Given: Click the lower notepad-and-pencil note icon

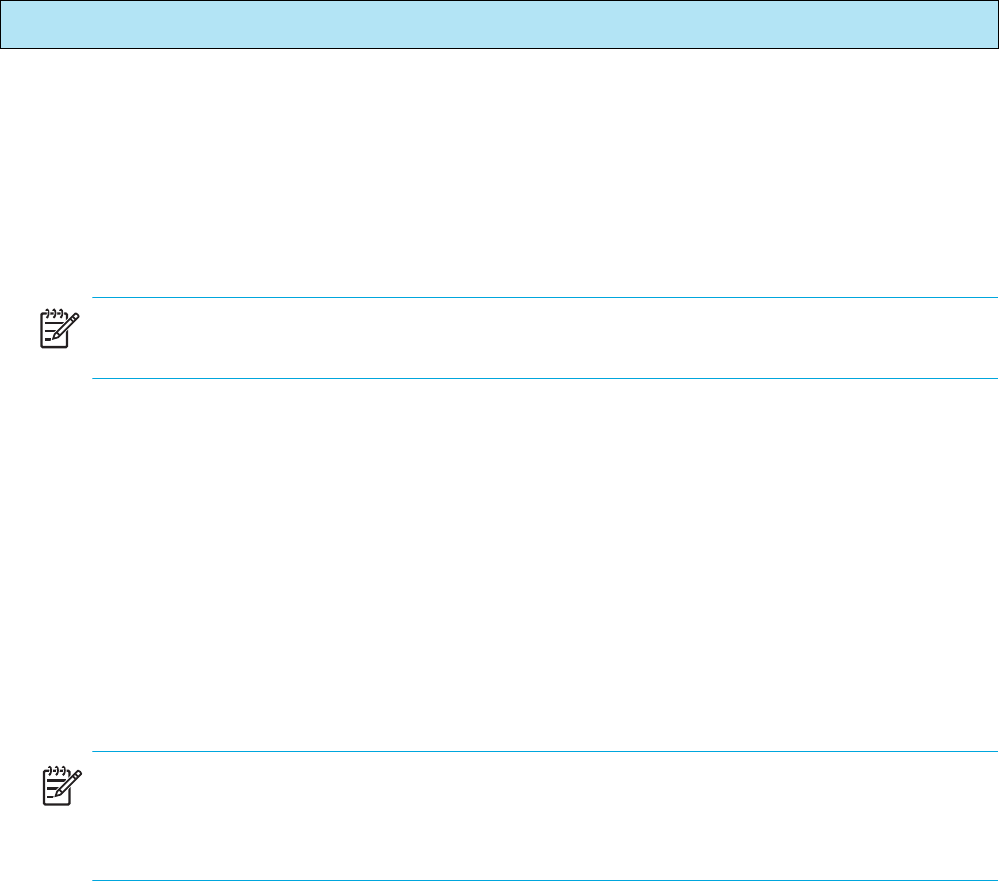Looking at the screenshot, I should click(x=56, y=785).
